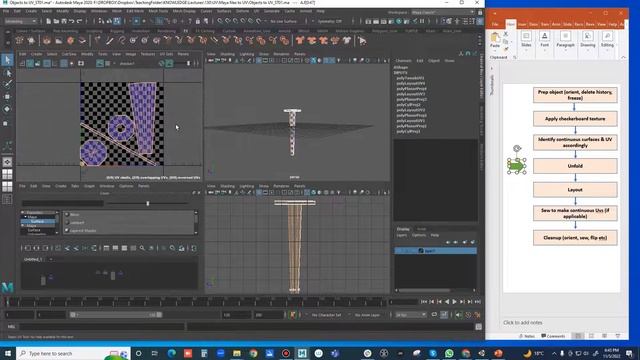640x360 pixels.
Task: Switch to single-pane layout icon
Action: coord(7,162)
